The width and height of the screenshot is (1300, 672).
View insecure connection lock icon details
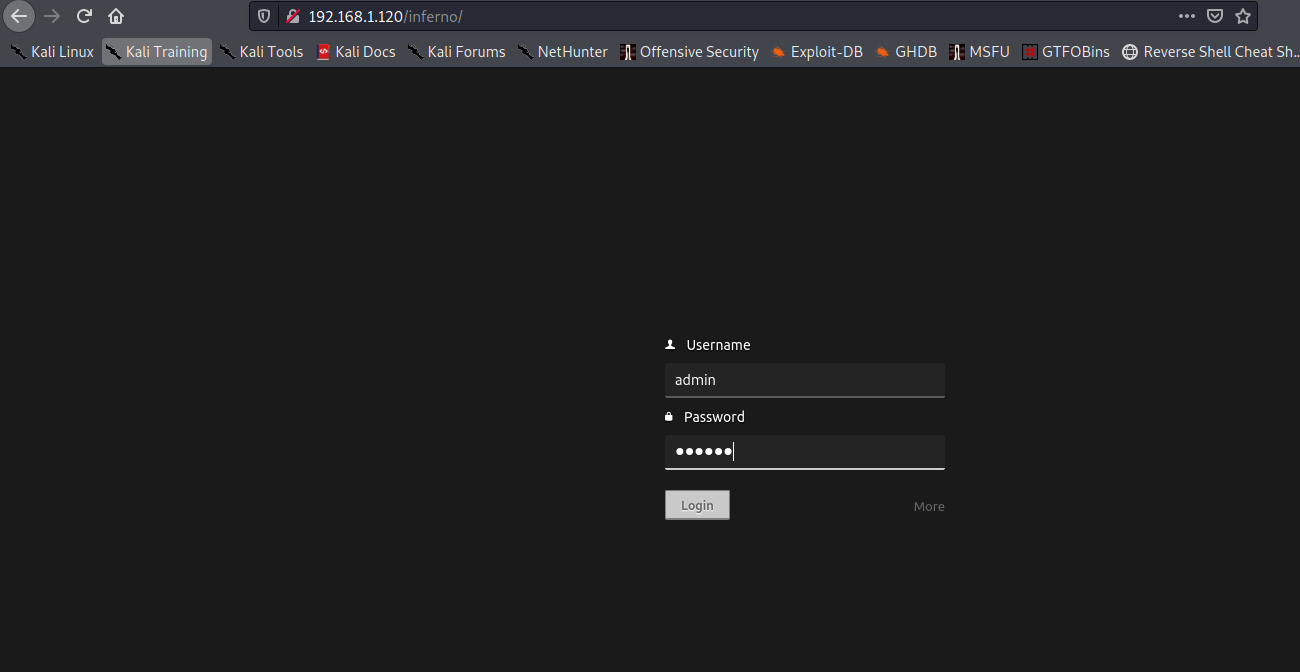point(292,16)
